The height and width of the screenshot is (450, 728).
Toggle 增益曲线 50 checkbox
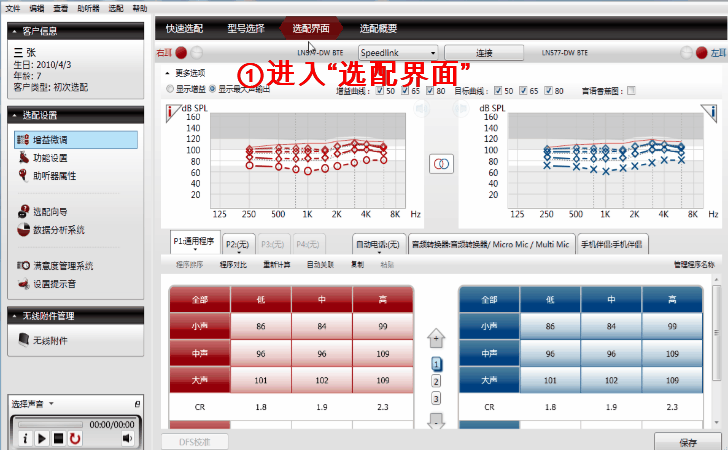[379, 91]
